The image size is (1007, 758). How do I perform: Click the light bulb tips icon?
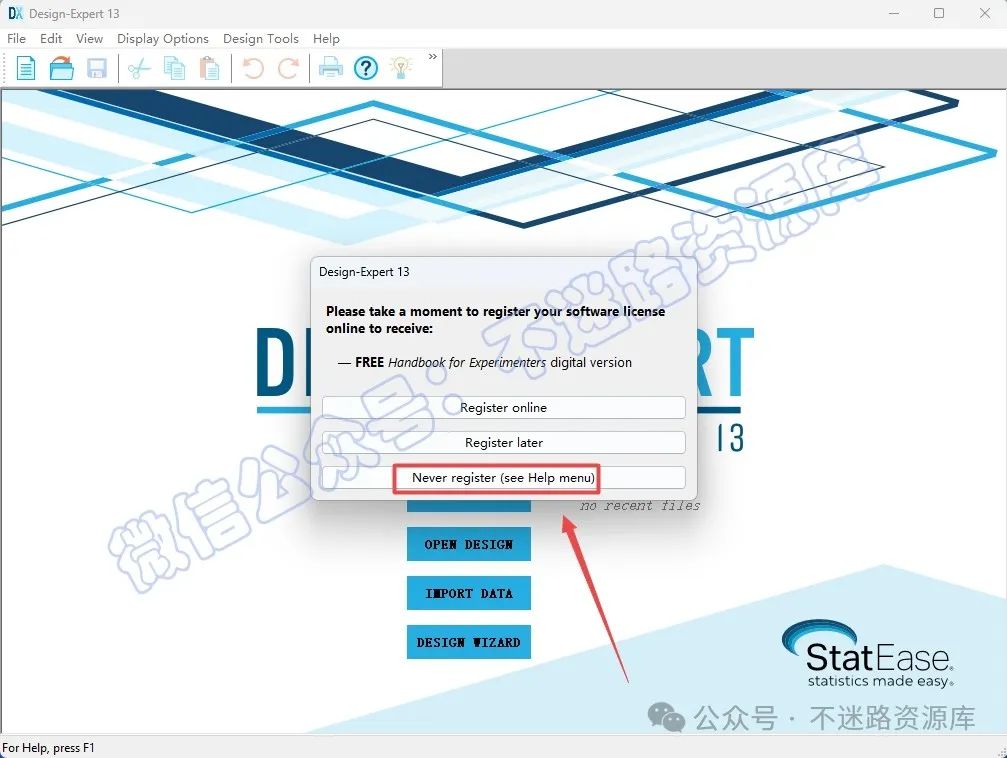point(401,67)
